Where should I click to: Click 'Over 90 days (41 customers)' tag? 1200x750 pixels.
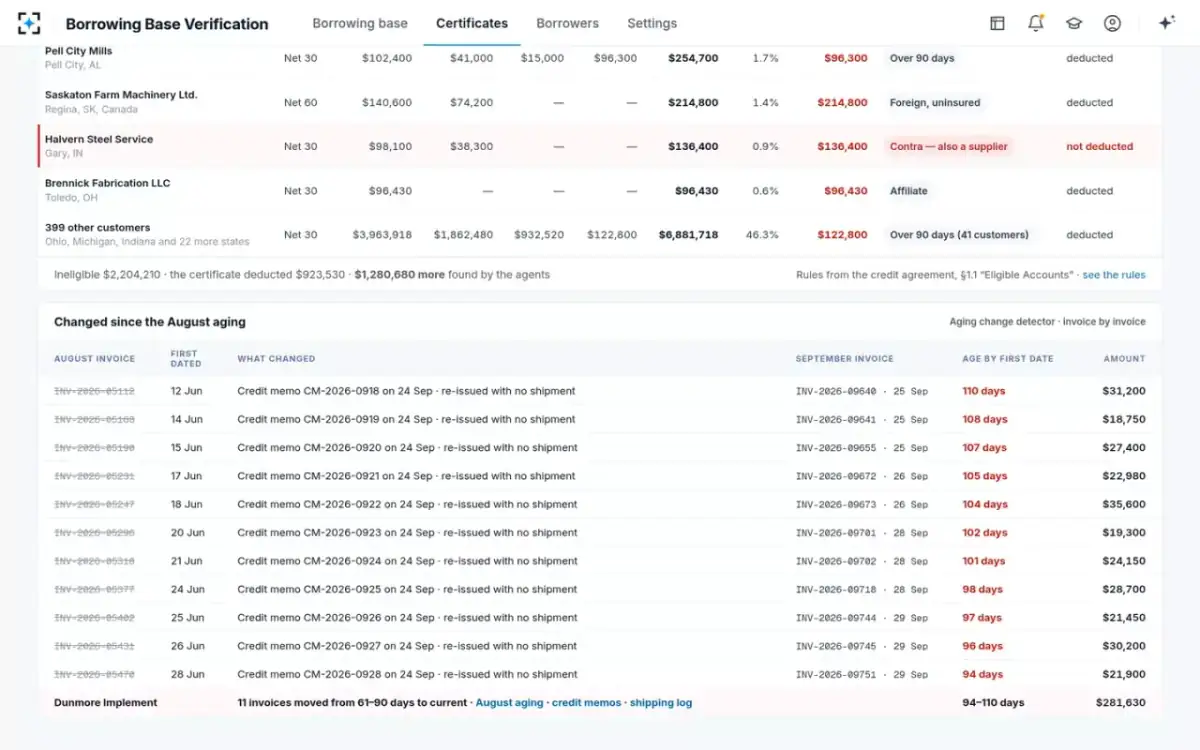[959, 235]
